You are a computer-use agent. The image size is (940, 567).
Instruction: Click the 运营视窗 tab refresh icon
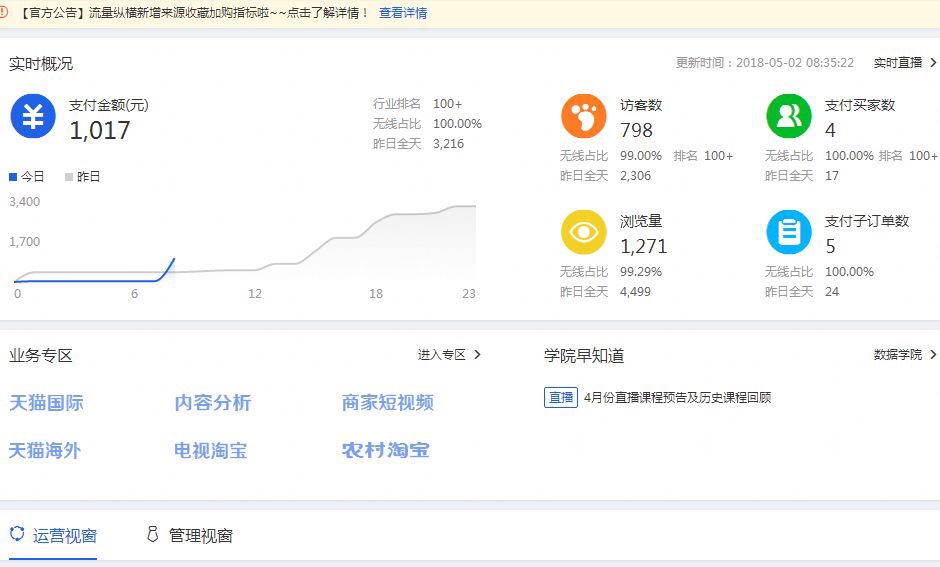tap(17, 533)
